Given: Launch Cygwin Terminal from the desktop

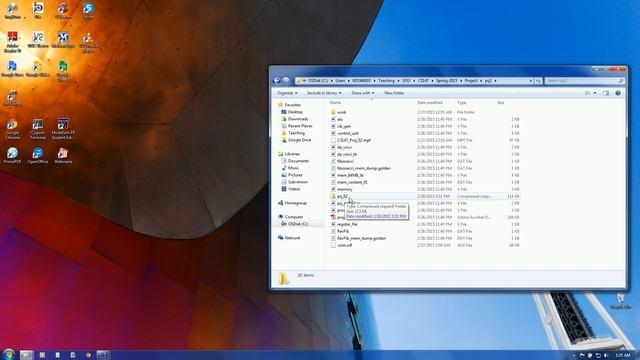Looking at the screenshot, I should pos(38,129).
